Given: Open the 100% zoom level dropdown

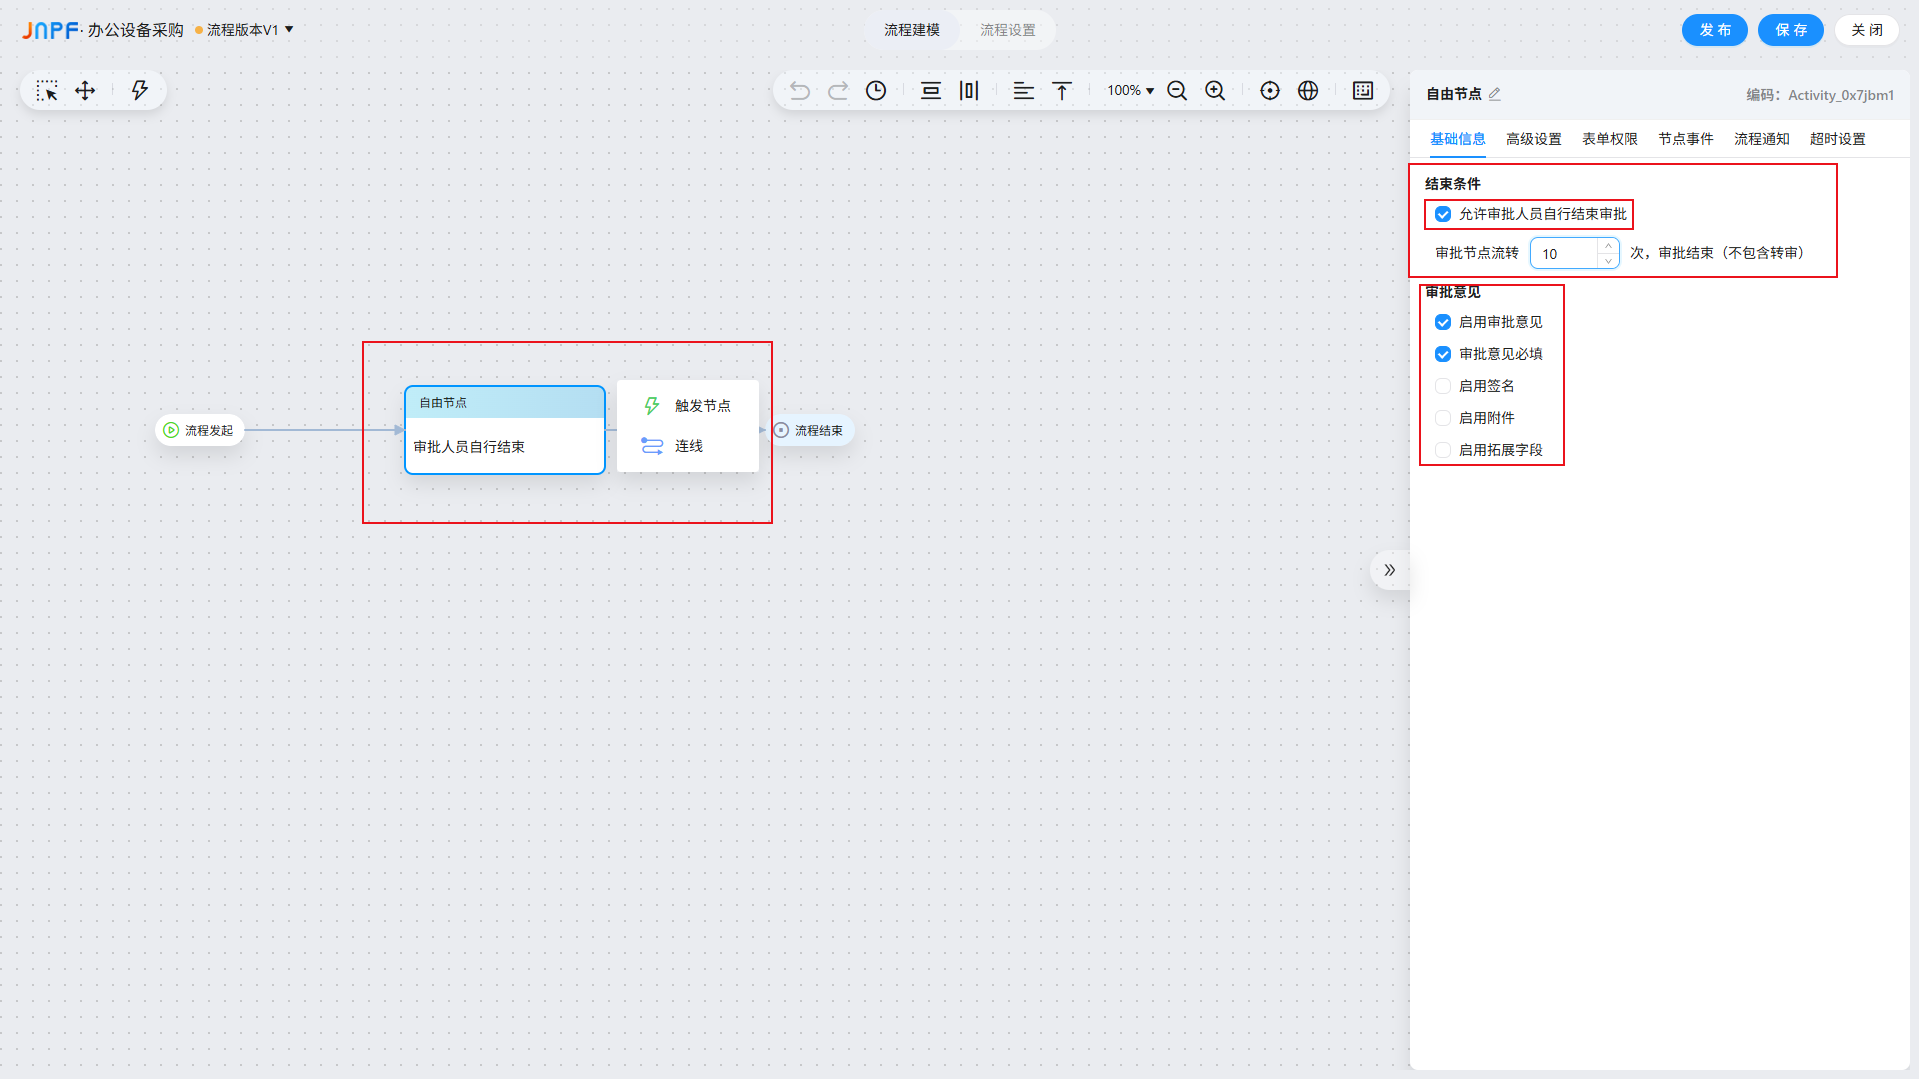Looking at the screenshot, I should click(1130, 91).
